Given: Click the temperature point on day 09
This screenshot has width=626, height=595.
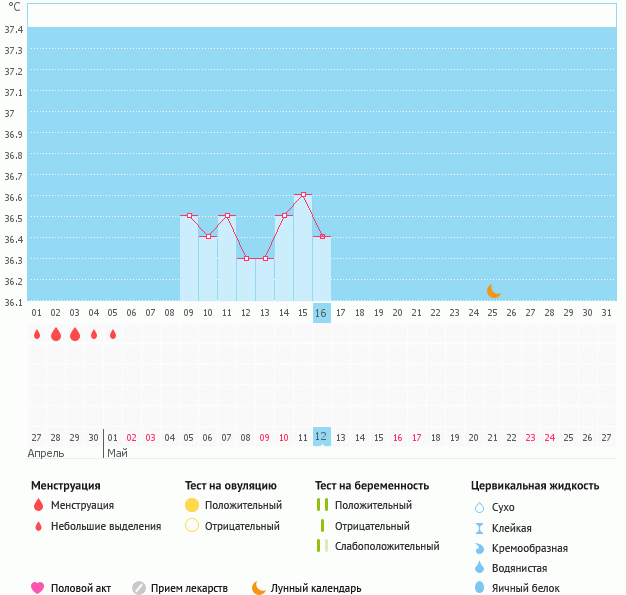Looking at the screenshot, I should point(189,215).
